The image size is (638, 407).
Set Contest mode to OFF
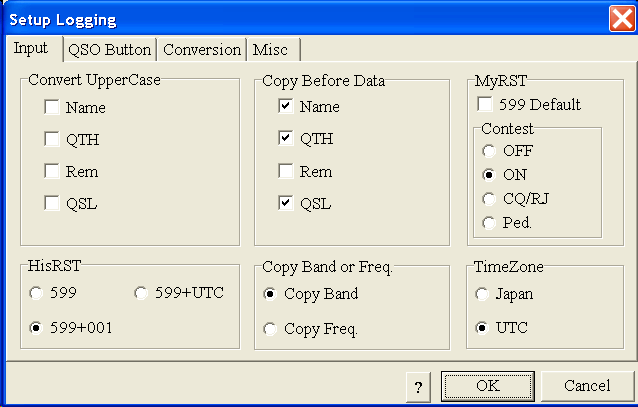(489, 151)
